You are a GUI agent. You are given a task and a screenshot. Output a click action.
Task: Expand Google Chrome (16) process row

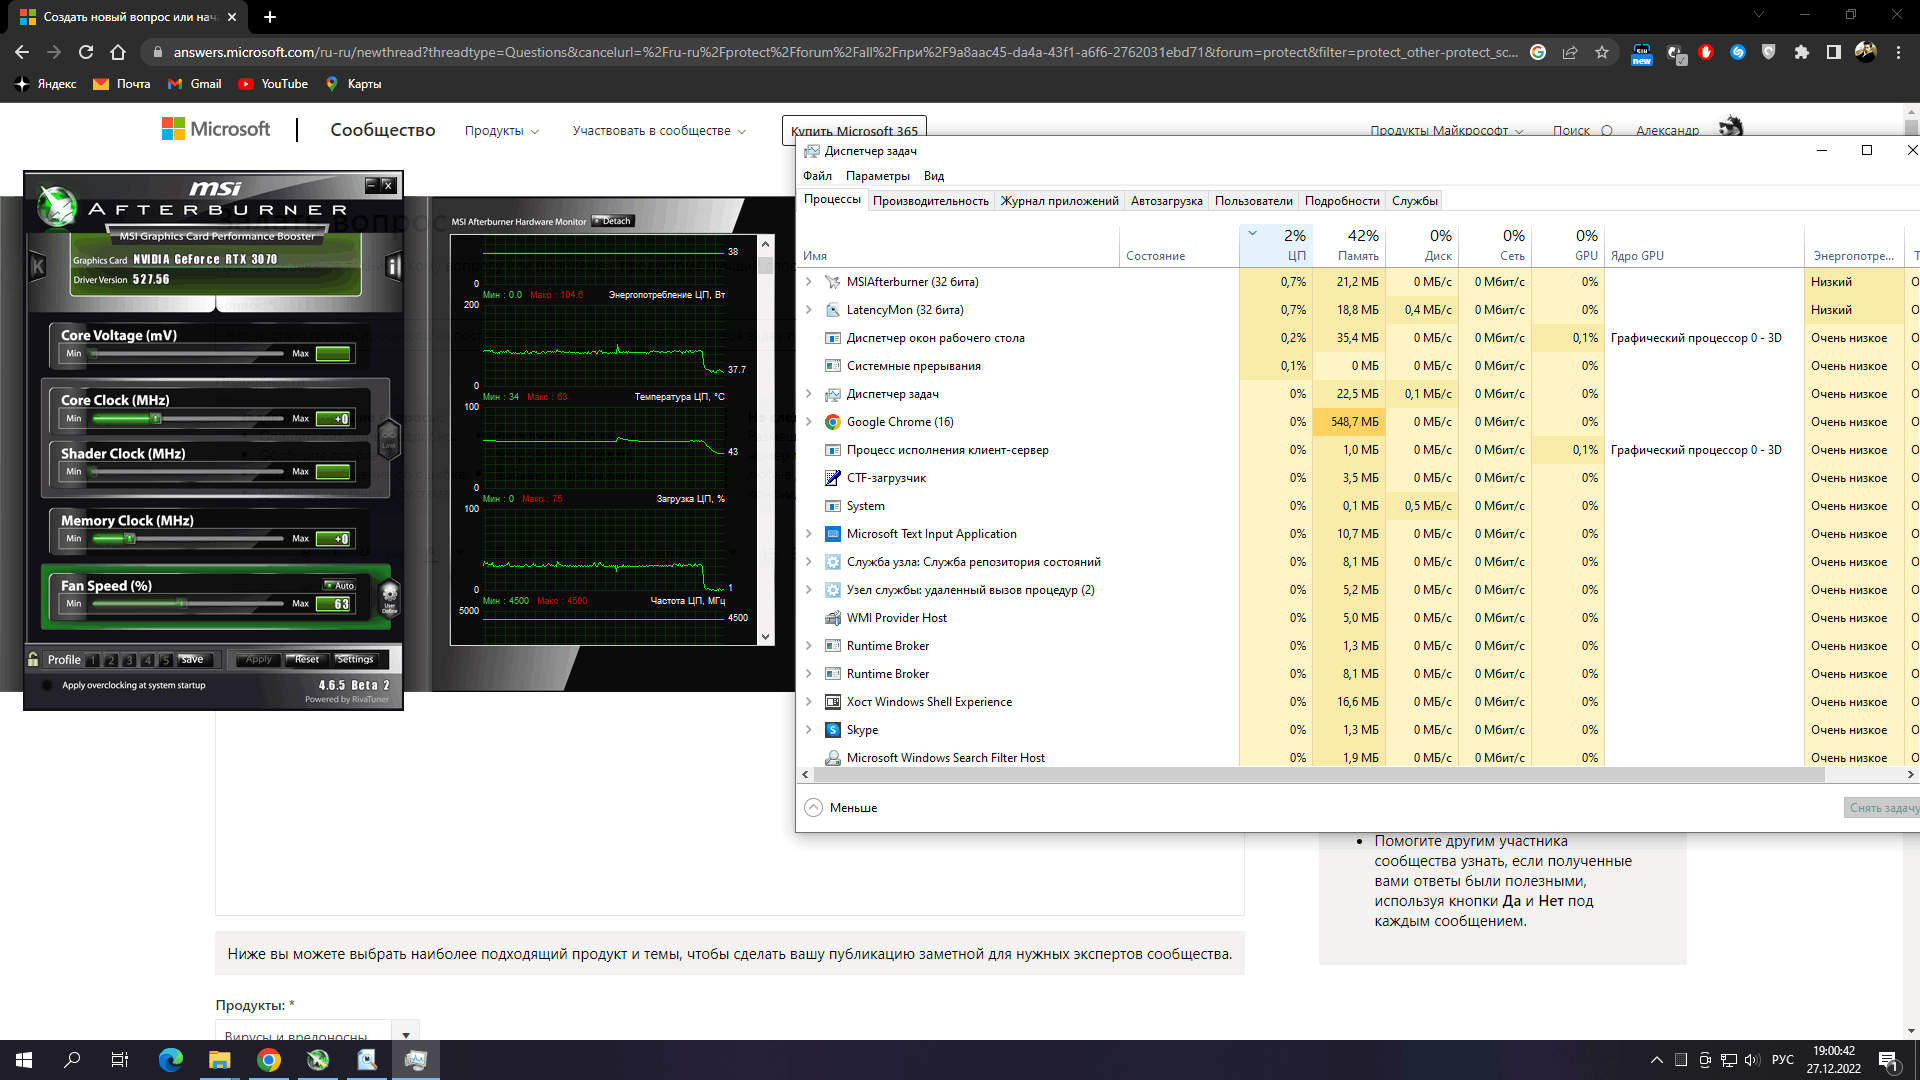pyautogui.click(x=809, y=422)
